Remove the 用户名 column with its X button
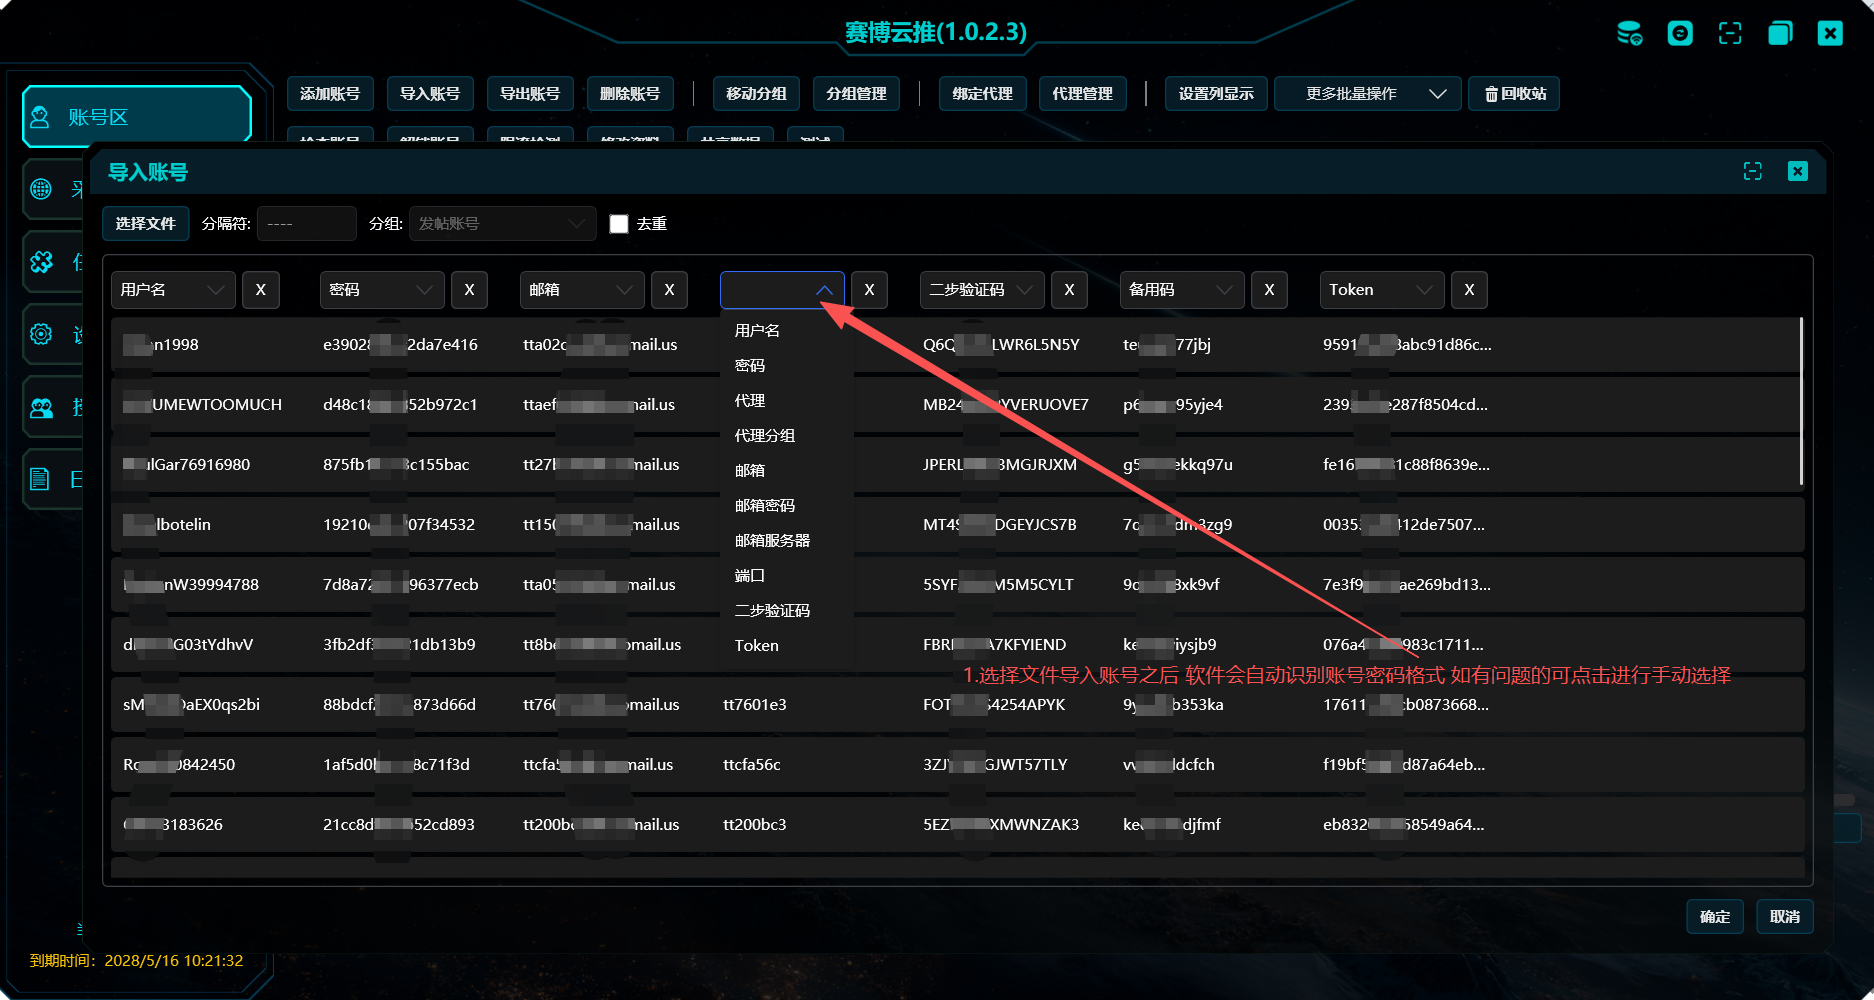This screenshot has width=1874, height=1000. tap(261, 290)
